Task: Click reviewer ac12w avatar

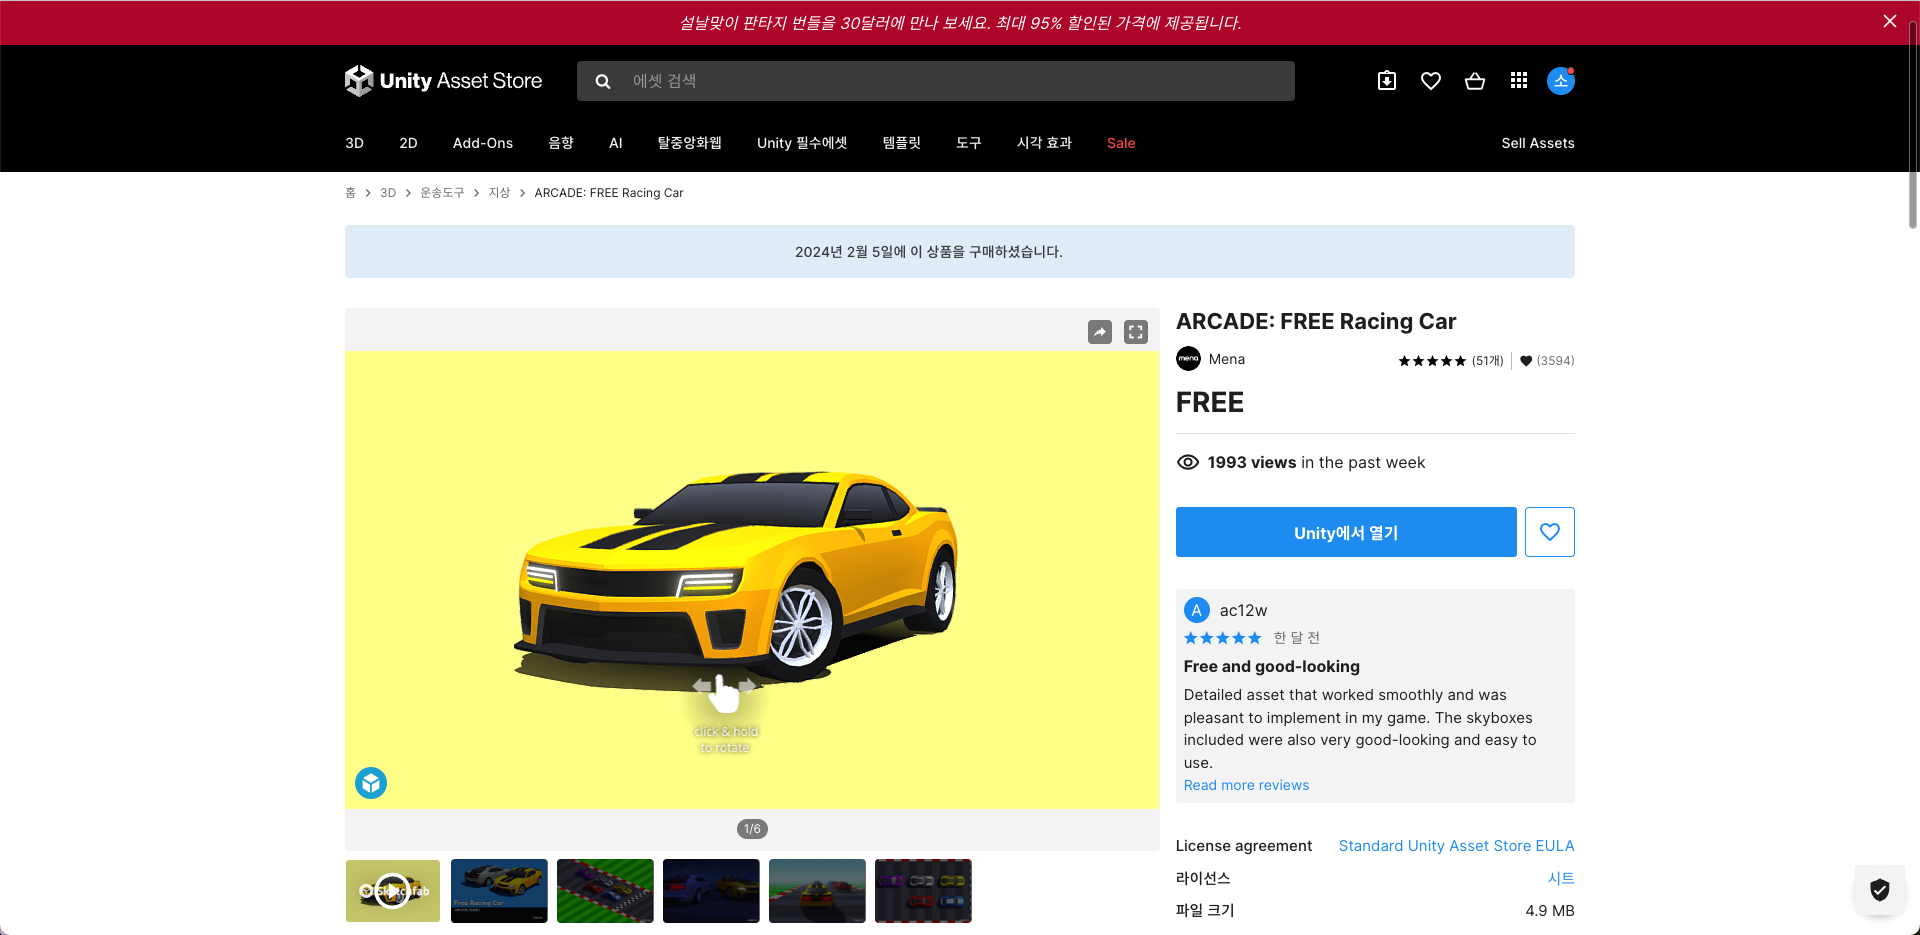Action: click(x=1197, y=610)
